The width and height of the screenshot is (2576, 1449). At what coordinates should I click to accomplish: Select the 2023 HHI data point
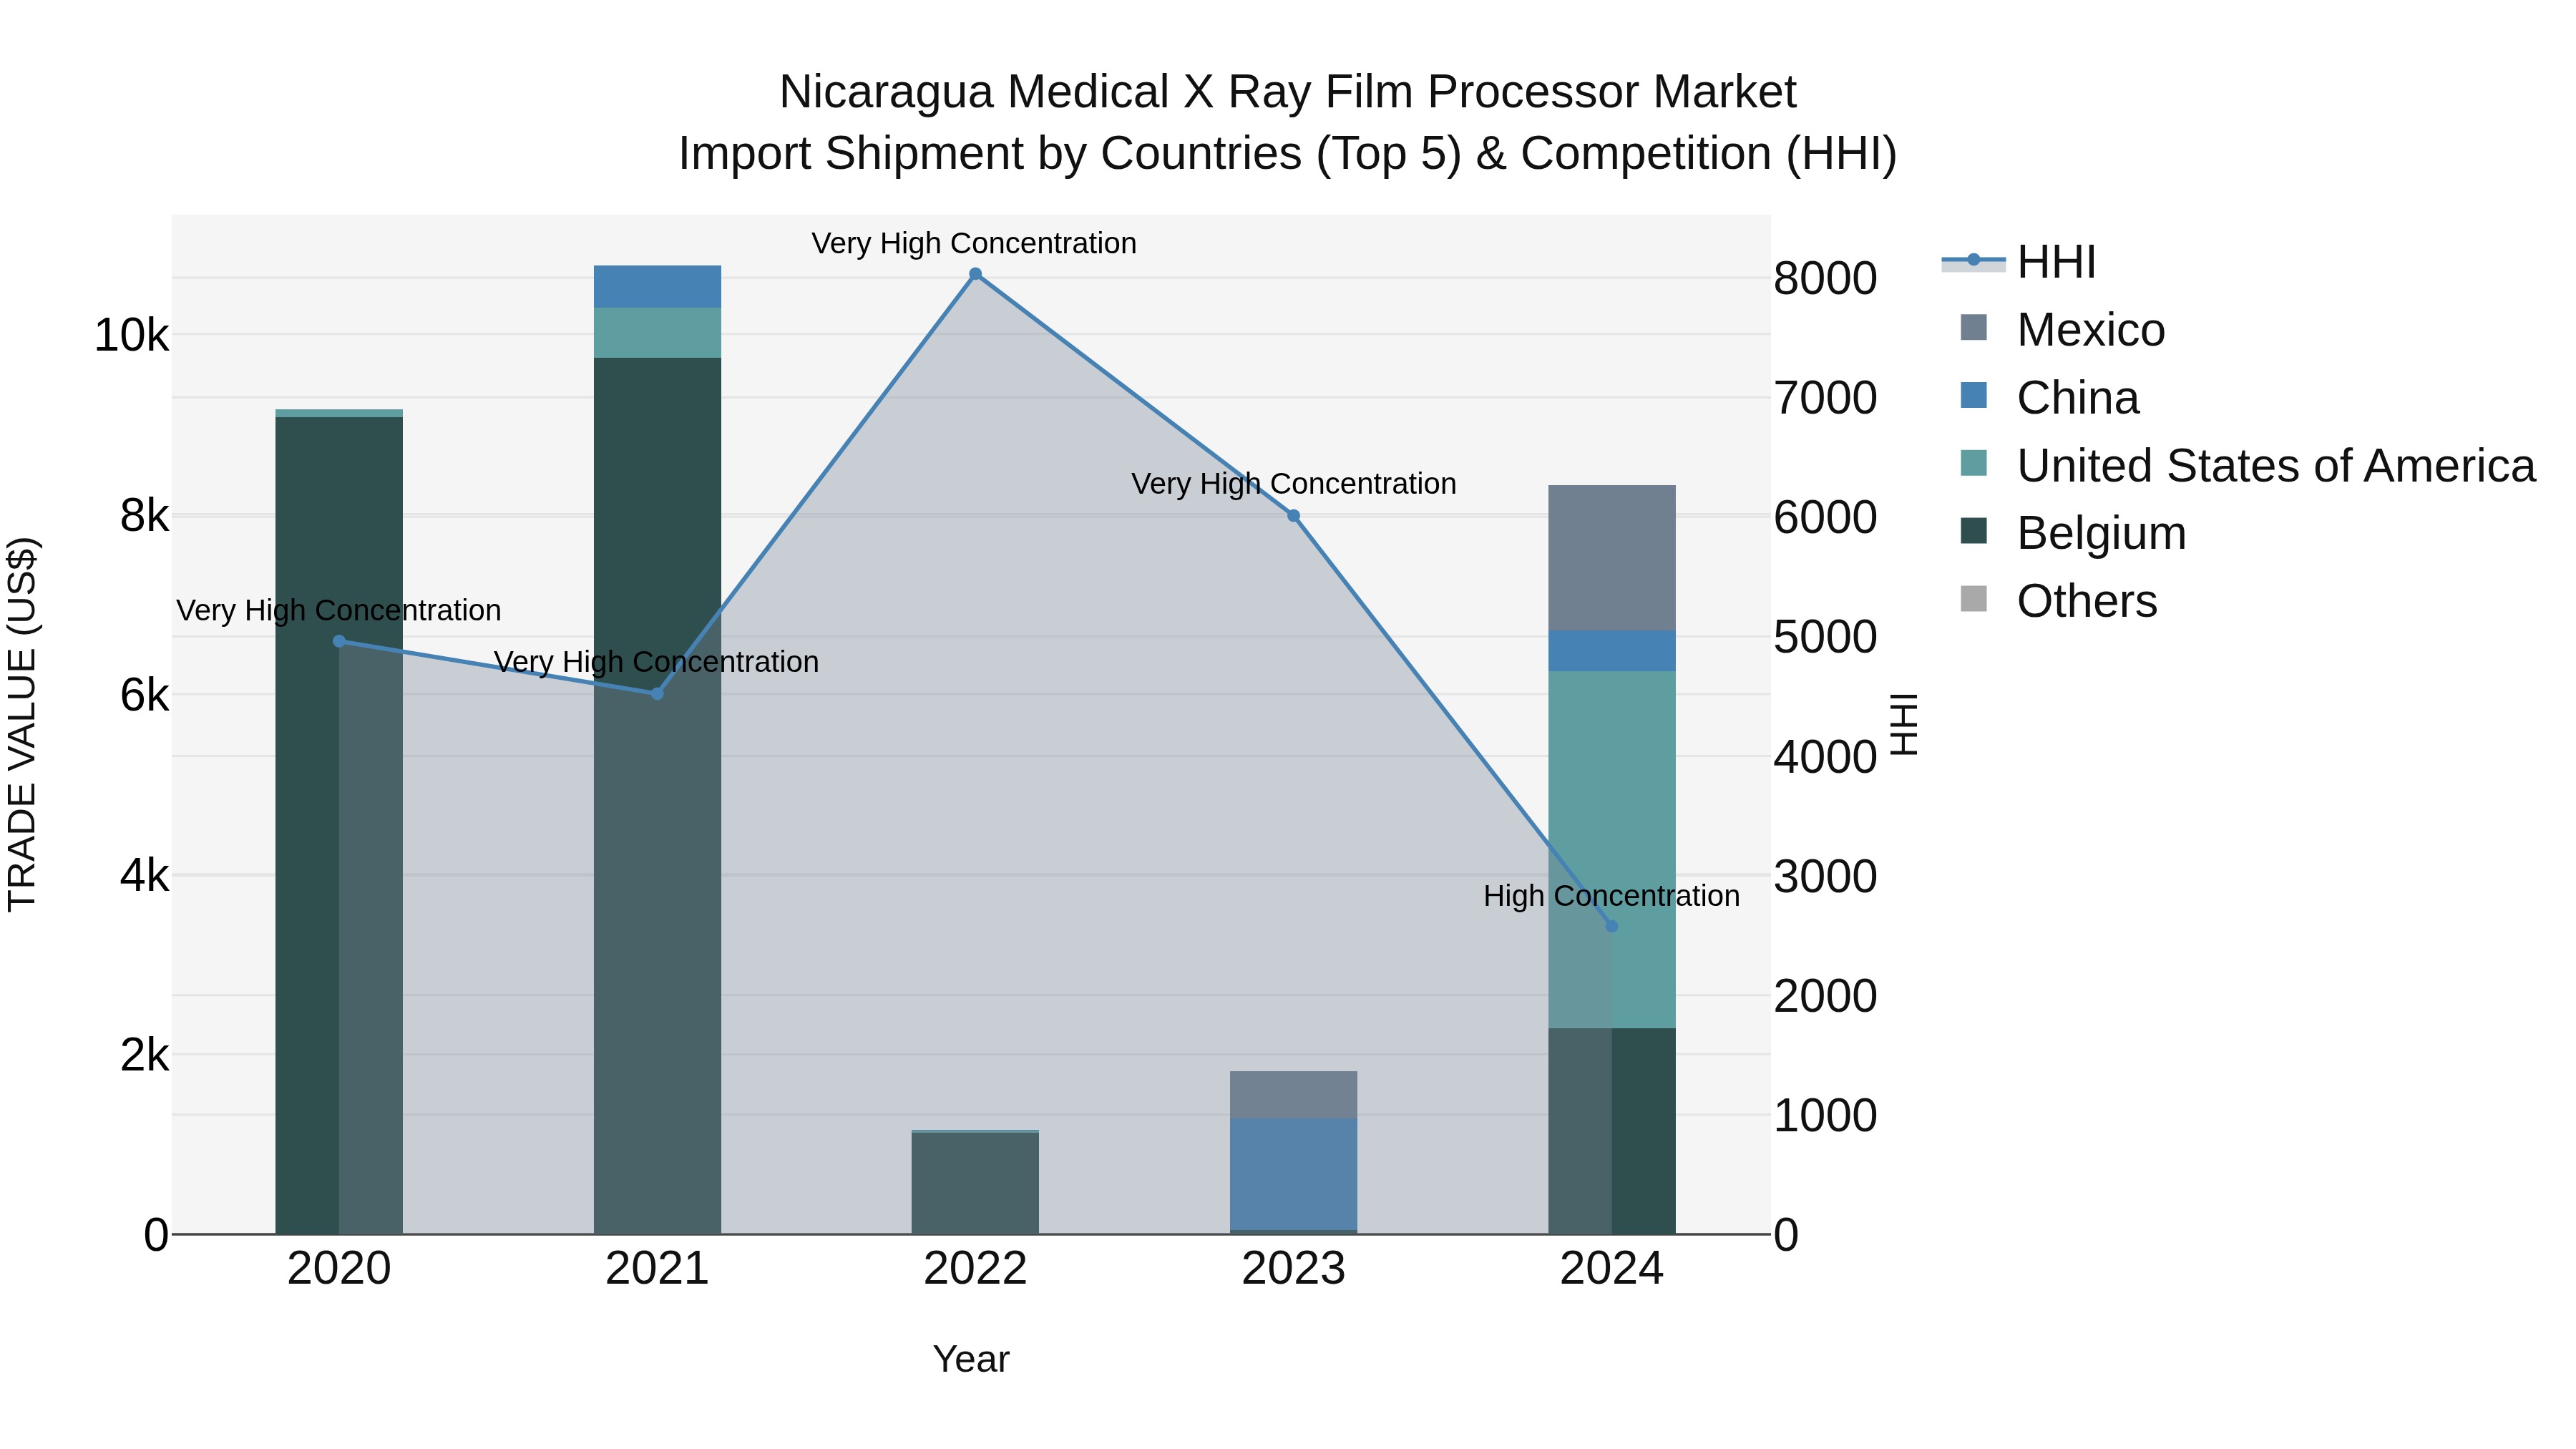(1293, 516)
